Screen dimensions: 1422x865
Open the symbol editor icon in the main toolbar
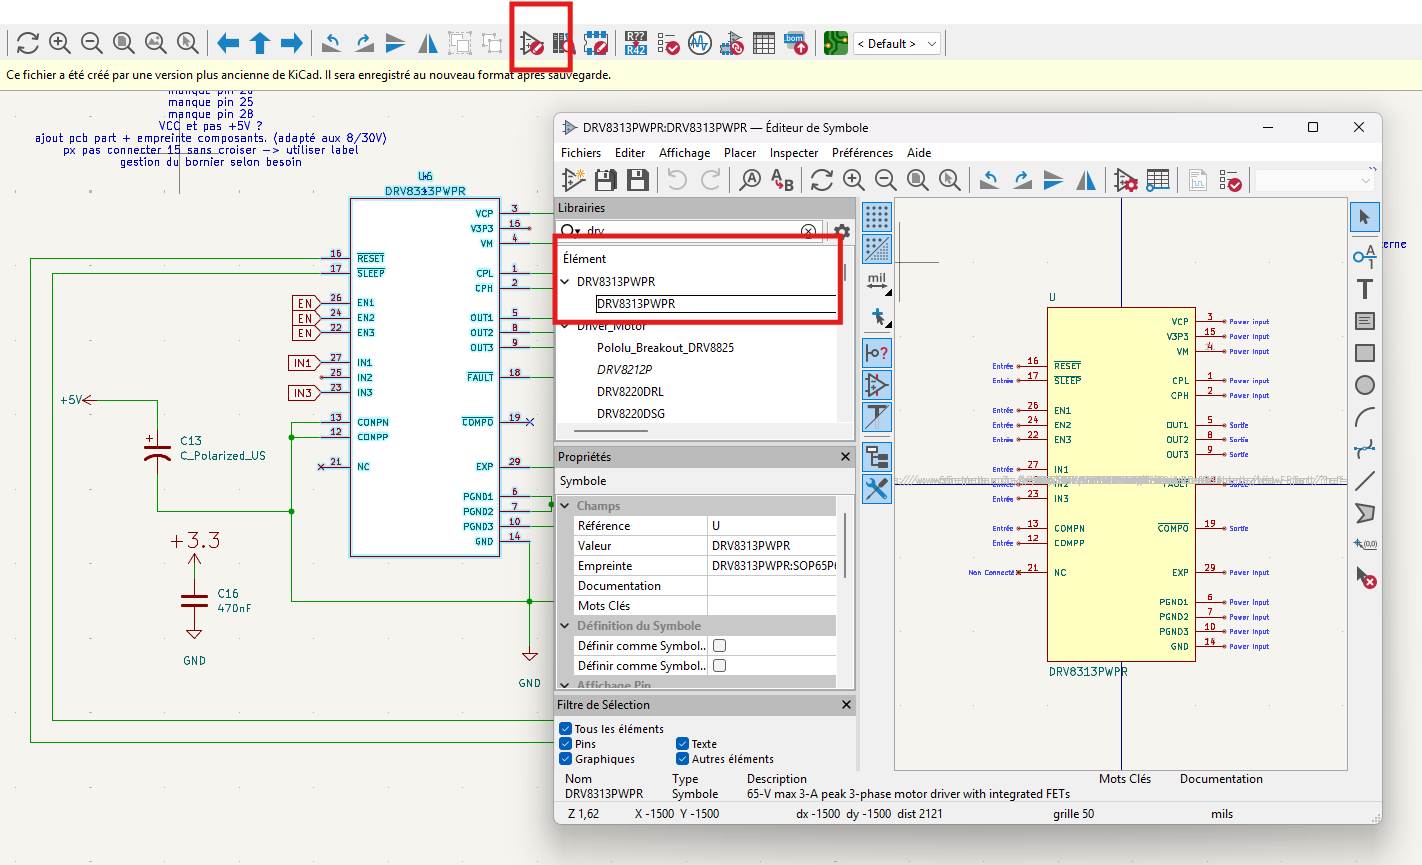point(531,43)
